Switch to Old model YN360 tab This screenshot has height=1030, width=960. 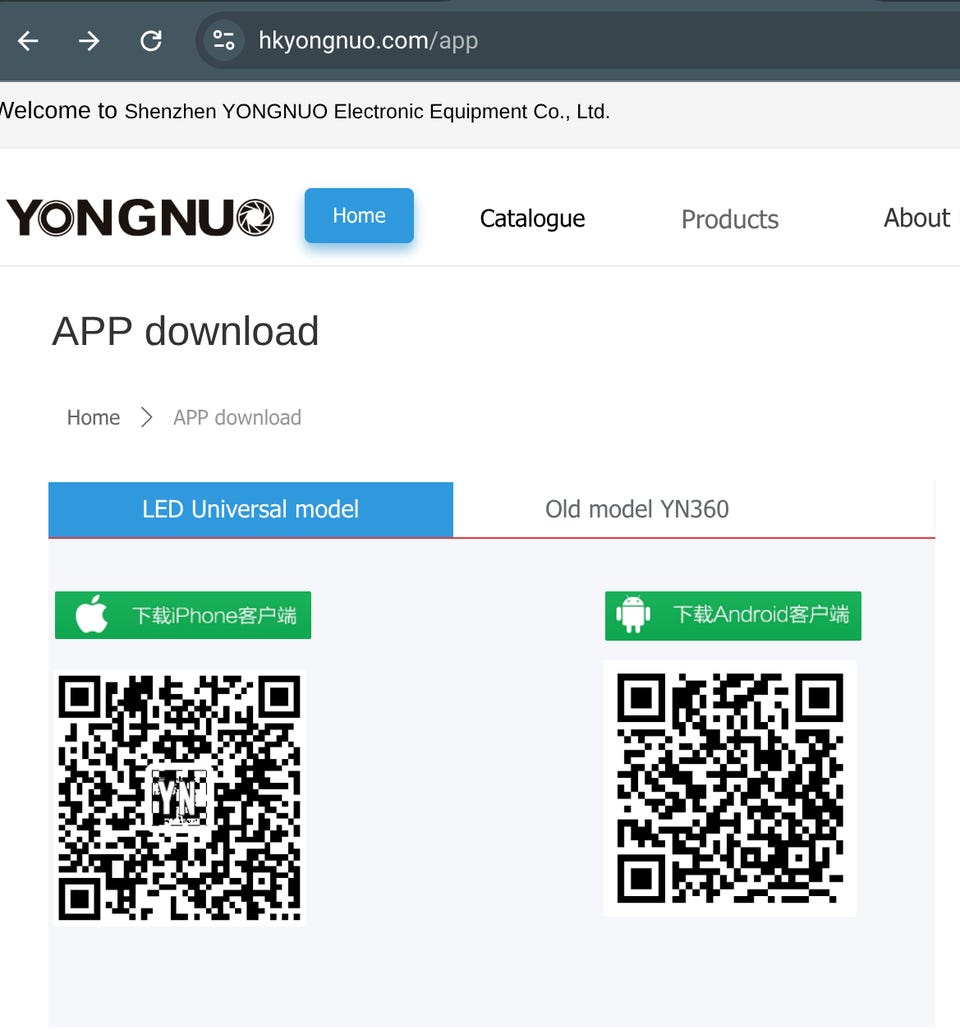(x=637, y=509)
